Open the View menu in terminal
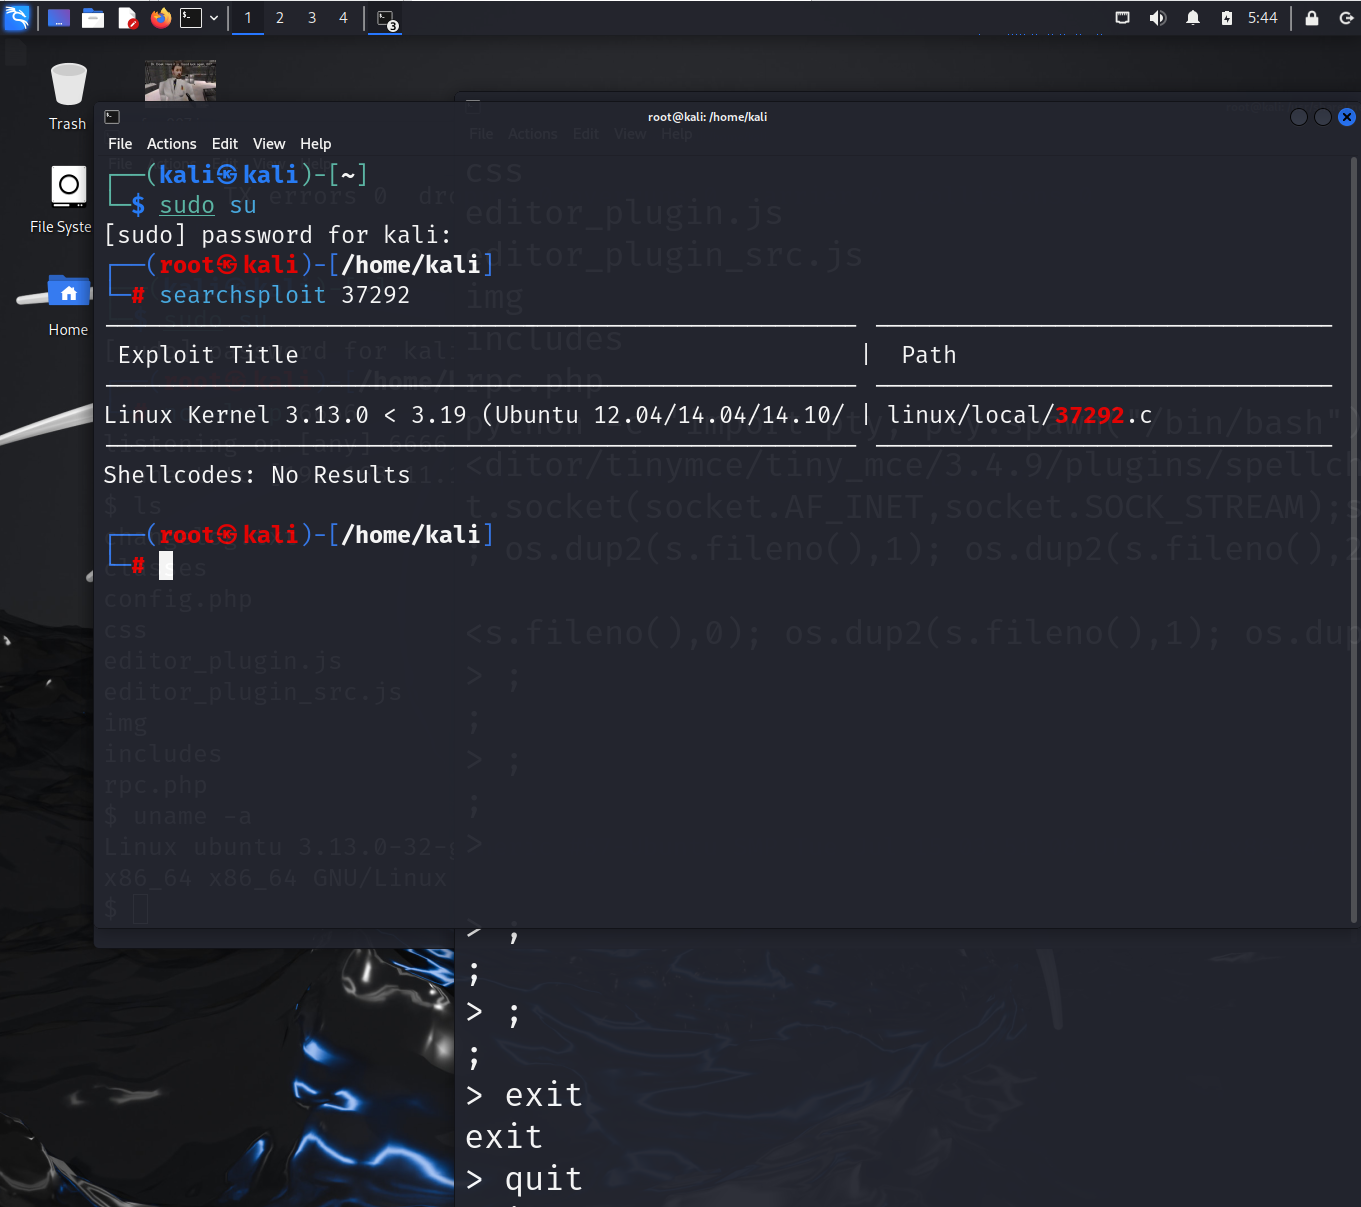The image size is (1361, 1207). [x=269, y=144]
